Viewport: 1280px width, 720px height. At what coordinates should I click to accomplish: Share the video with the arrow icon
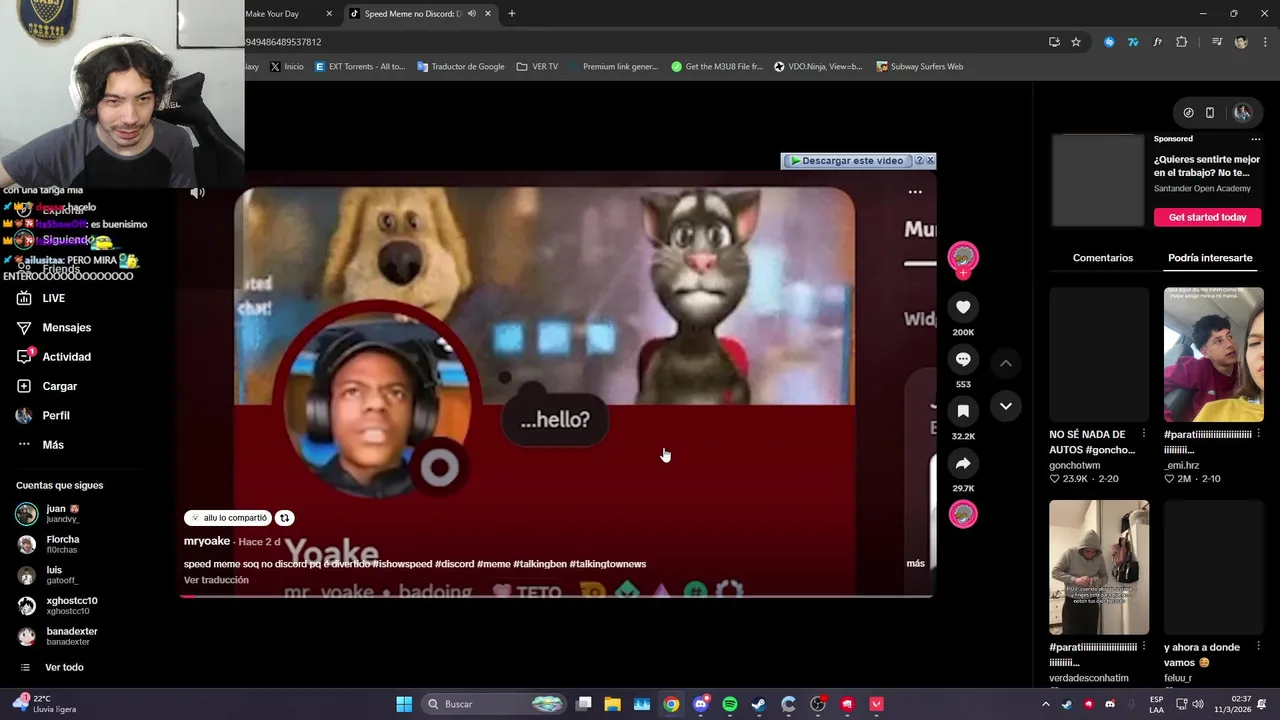click(963, 463)
